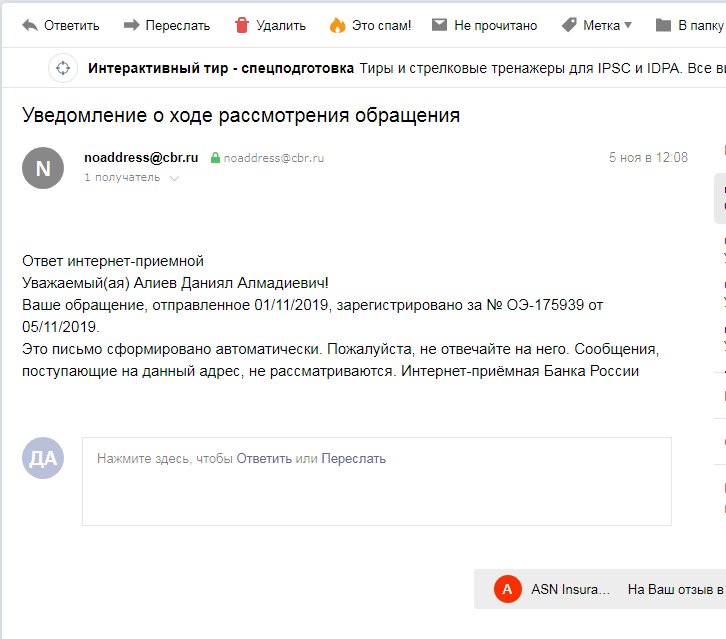Expand the '1 получатель' recipient list

(x=175, y=178)
